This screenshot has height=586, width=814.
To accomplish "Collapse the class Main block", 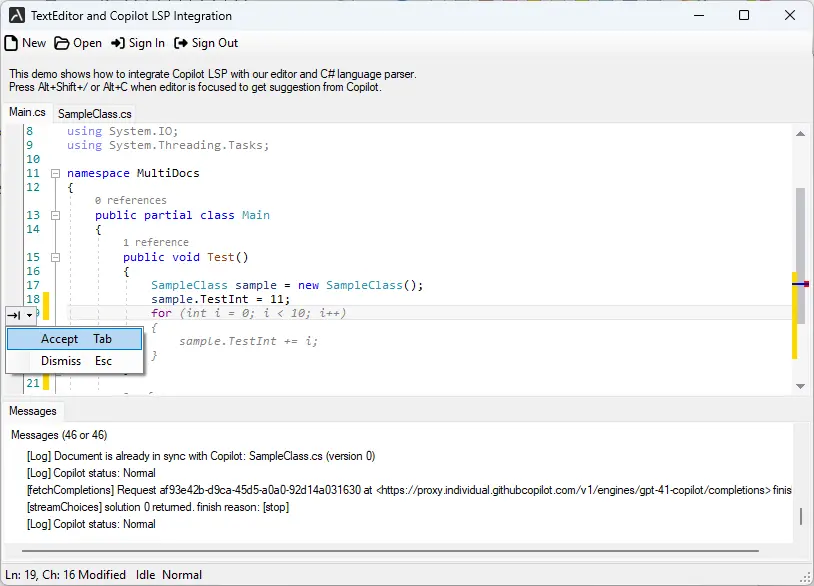I will tap(56, 215).
